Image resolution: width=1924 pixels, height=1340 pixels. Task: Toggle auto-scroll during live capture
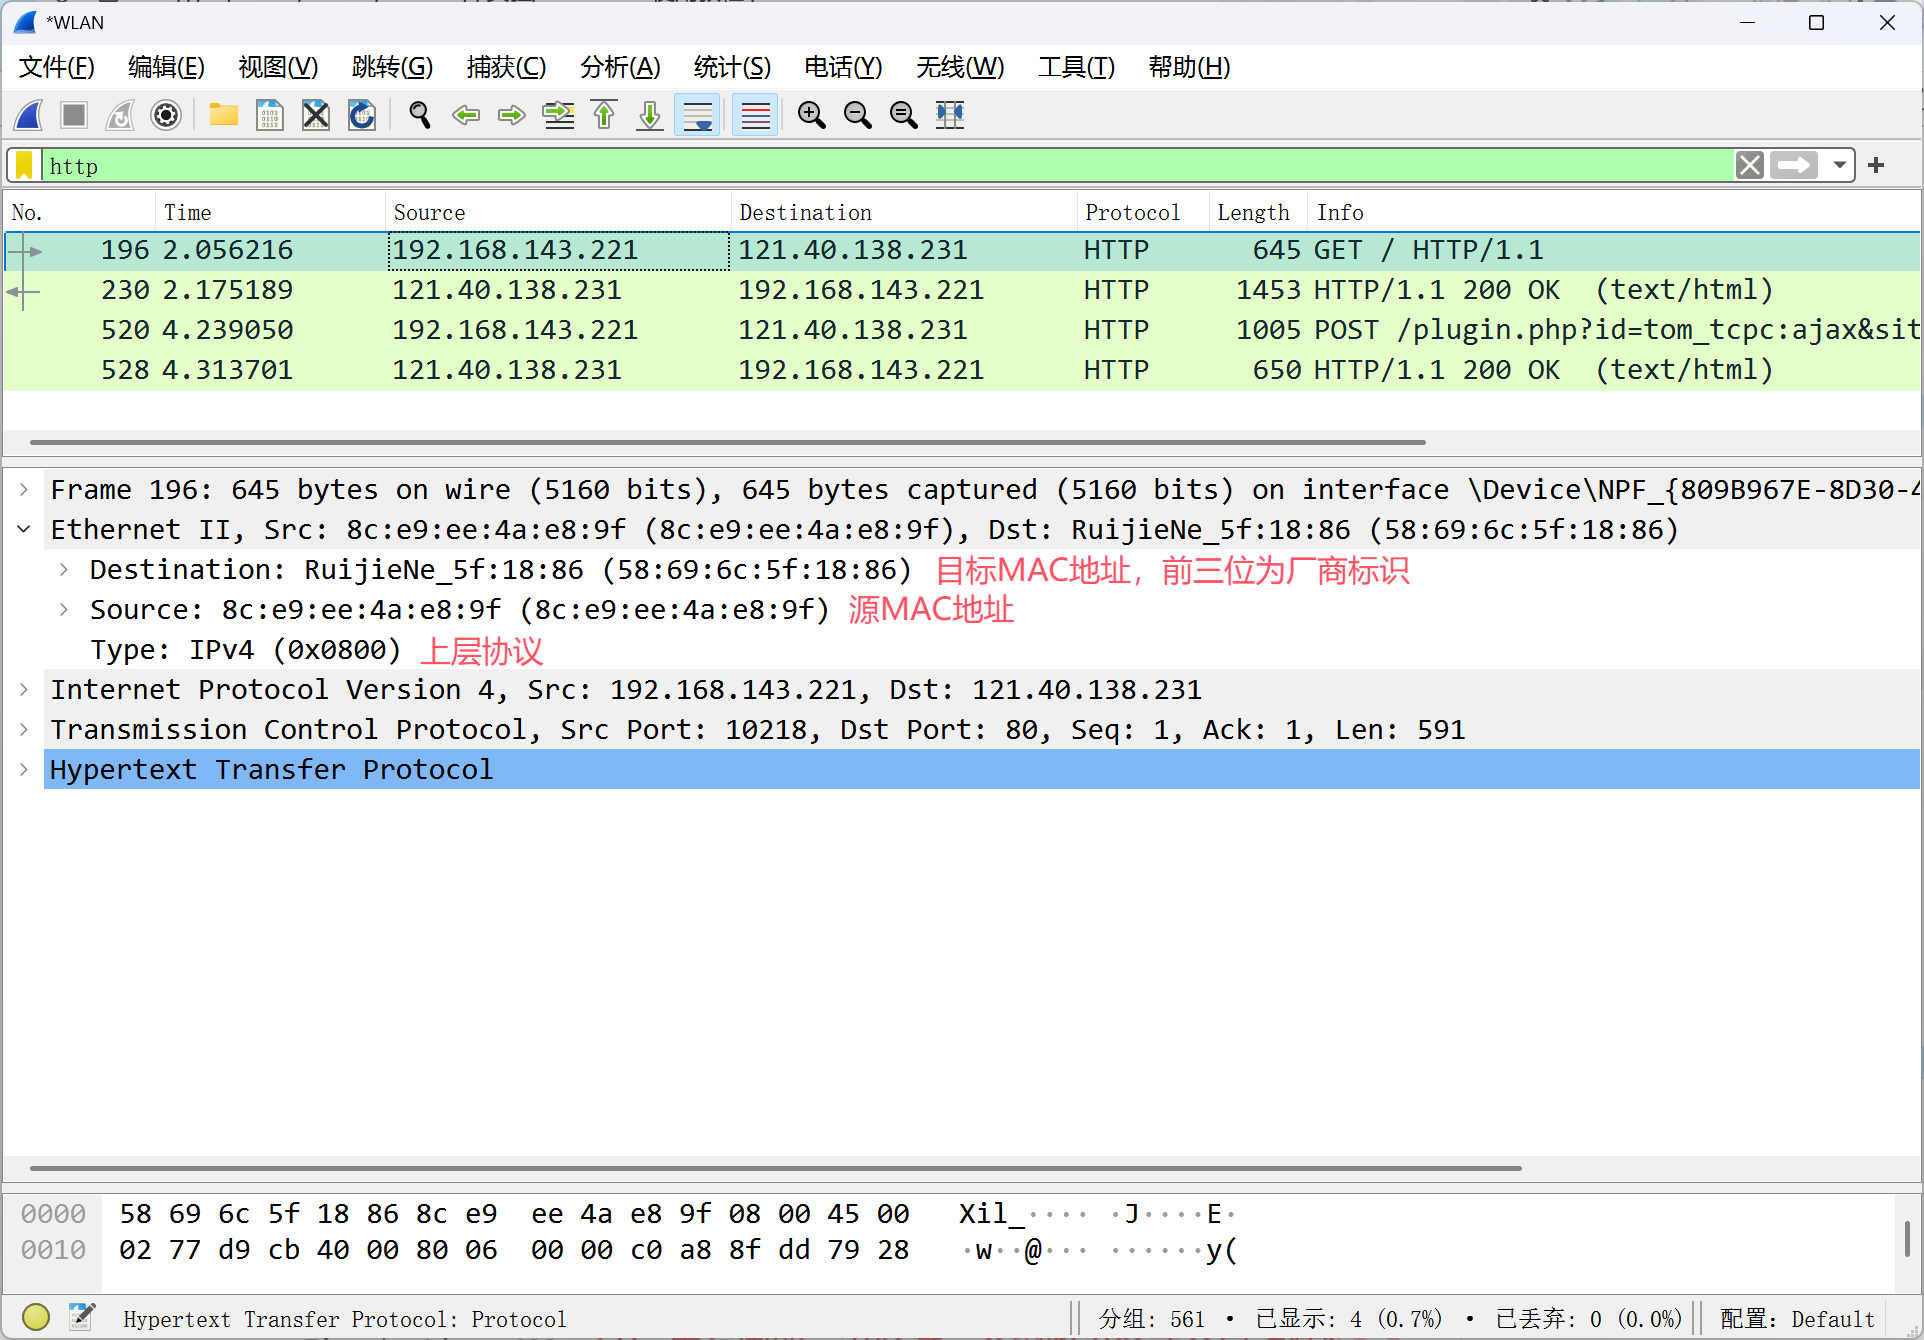tap(697, 115)
